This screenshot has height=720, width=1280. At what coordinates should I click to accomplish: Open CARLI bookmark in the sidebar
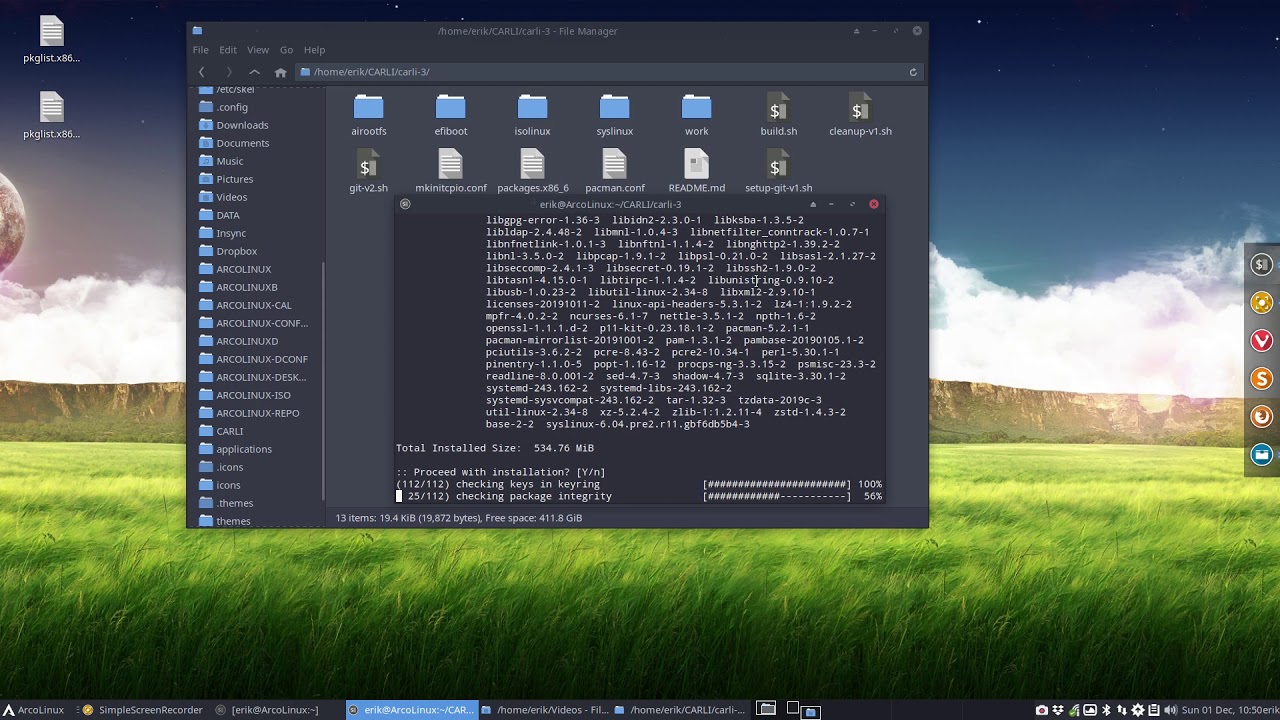click(229, 431)
